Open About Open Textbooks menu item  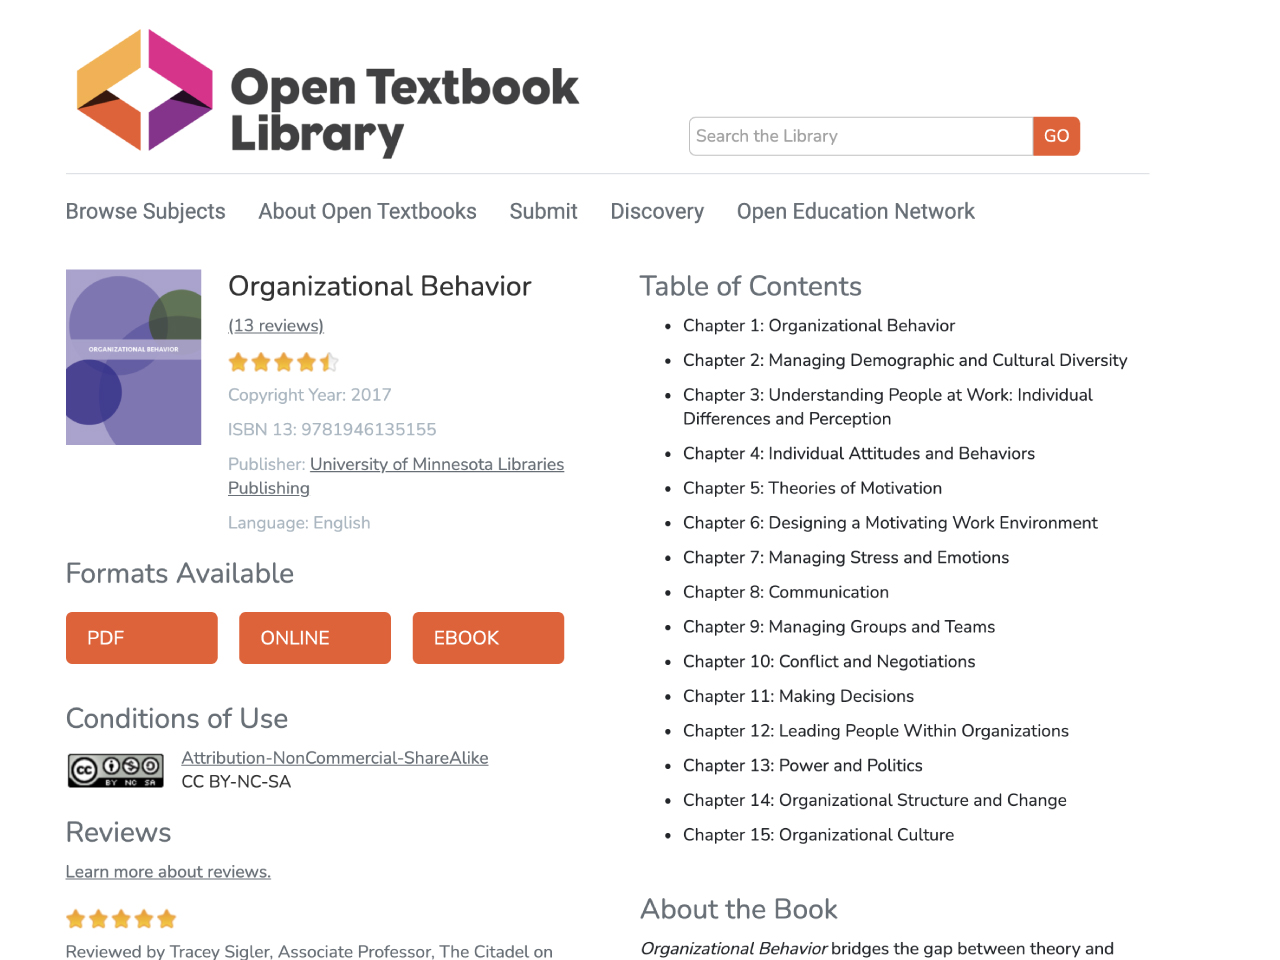point(367,212)
